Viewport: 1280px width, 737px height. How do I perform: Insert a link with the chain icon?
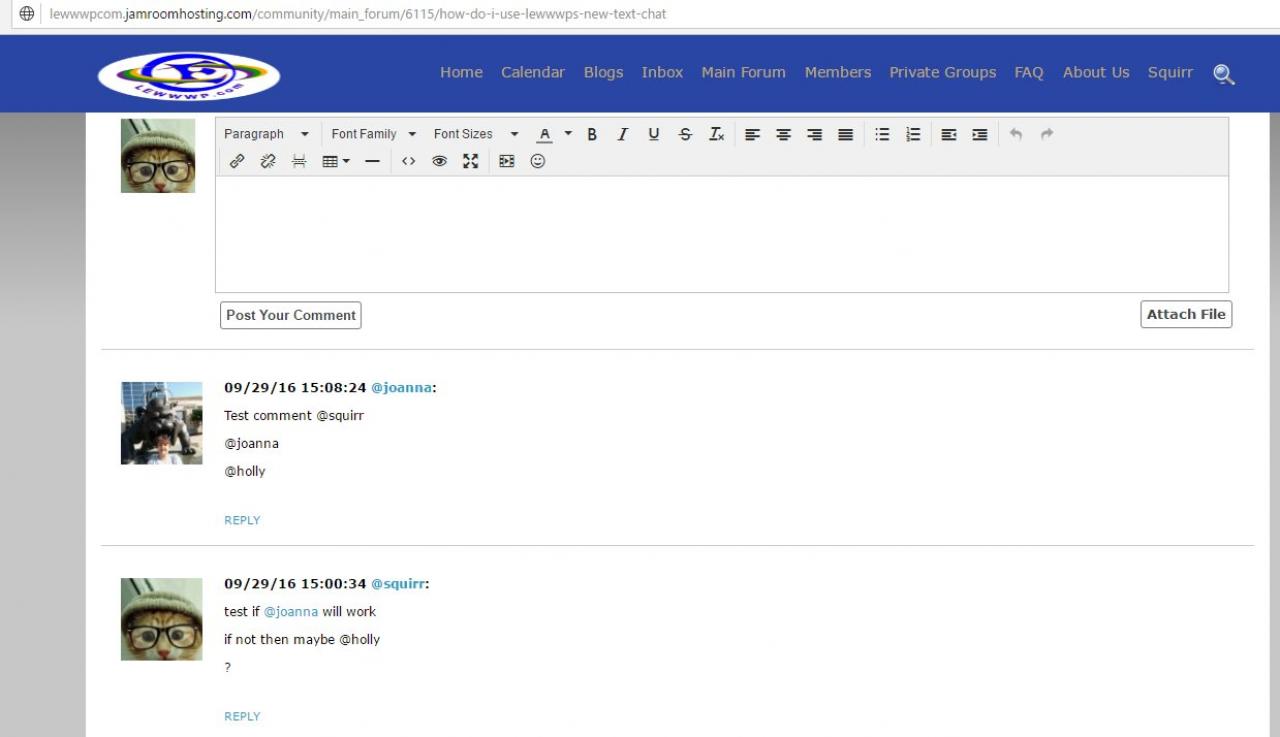[237, 161]
